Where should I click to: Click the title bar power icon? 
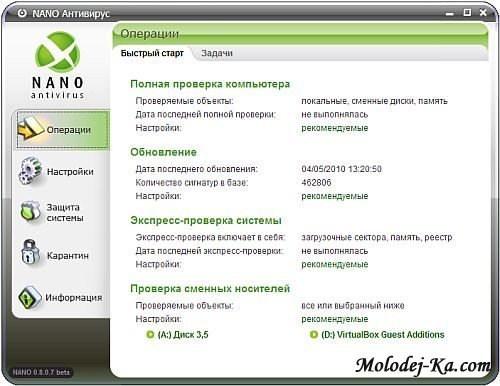click(22, 13)
